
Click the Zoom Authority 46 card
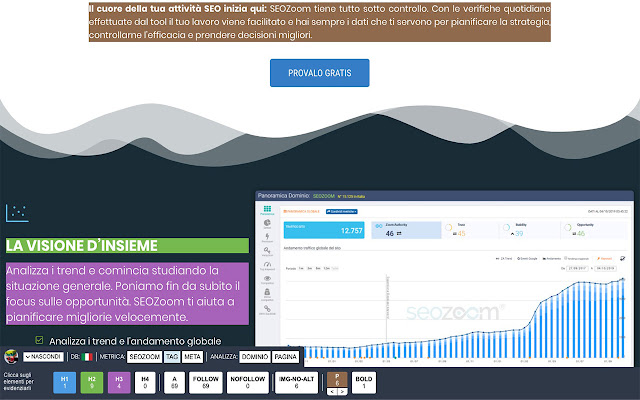(x=406, y=230)
